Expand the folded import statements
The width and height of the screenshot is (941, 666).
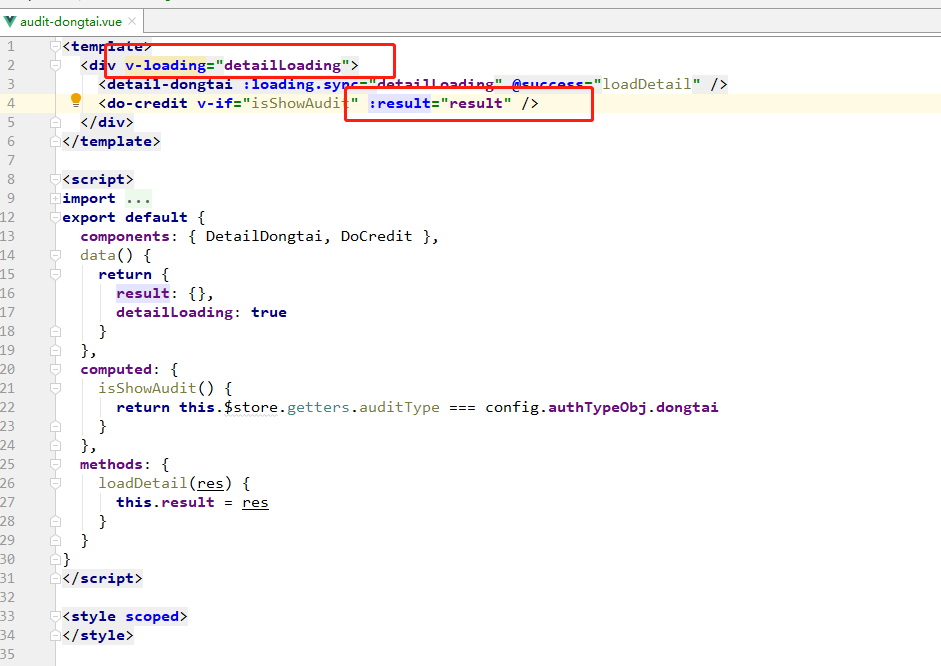pos(55,199)
